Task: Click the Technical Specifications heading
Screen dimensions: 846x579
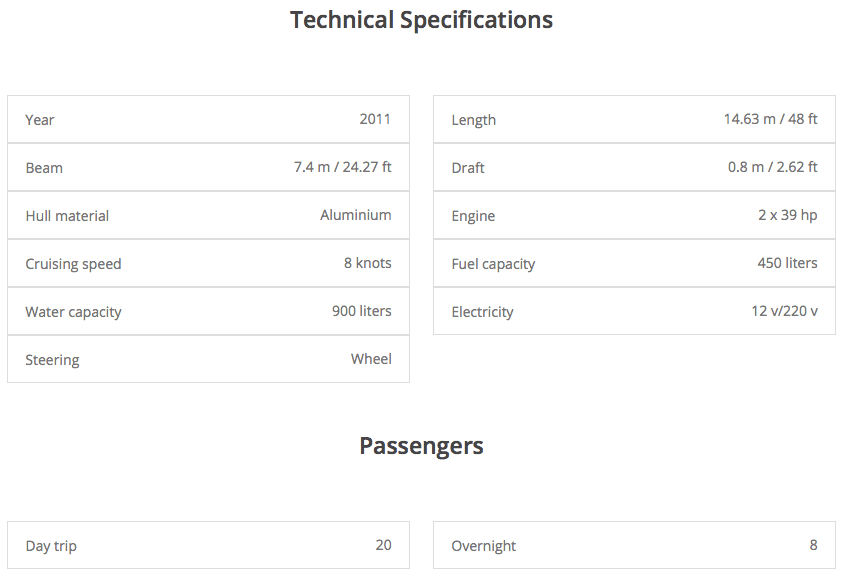Action: (421, 20)
